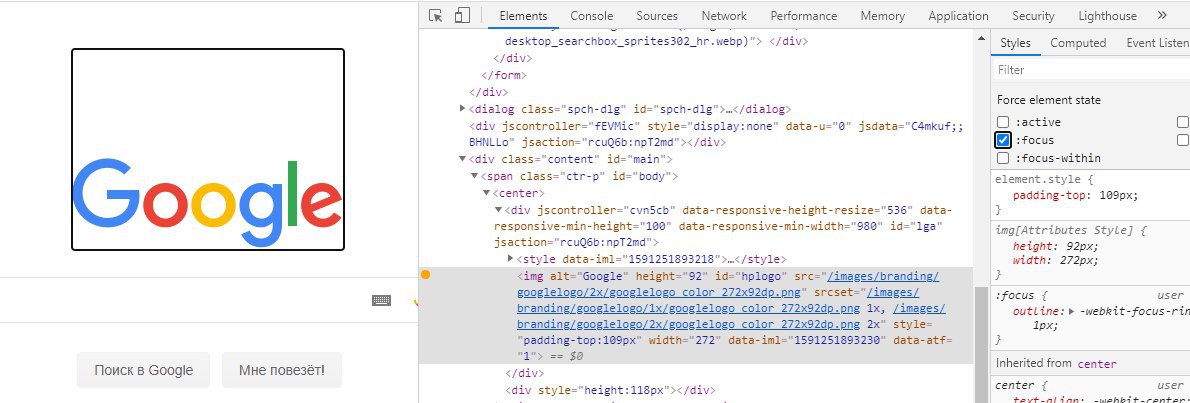Collapse the div class="content" id="main" node
Viewport: 1190px width, 403px height.
[463, 159]
